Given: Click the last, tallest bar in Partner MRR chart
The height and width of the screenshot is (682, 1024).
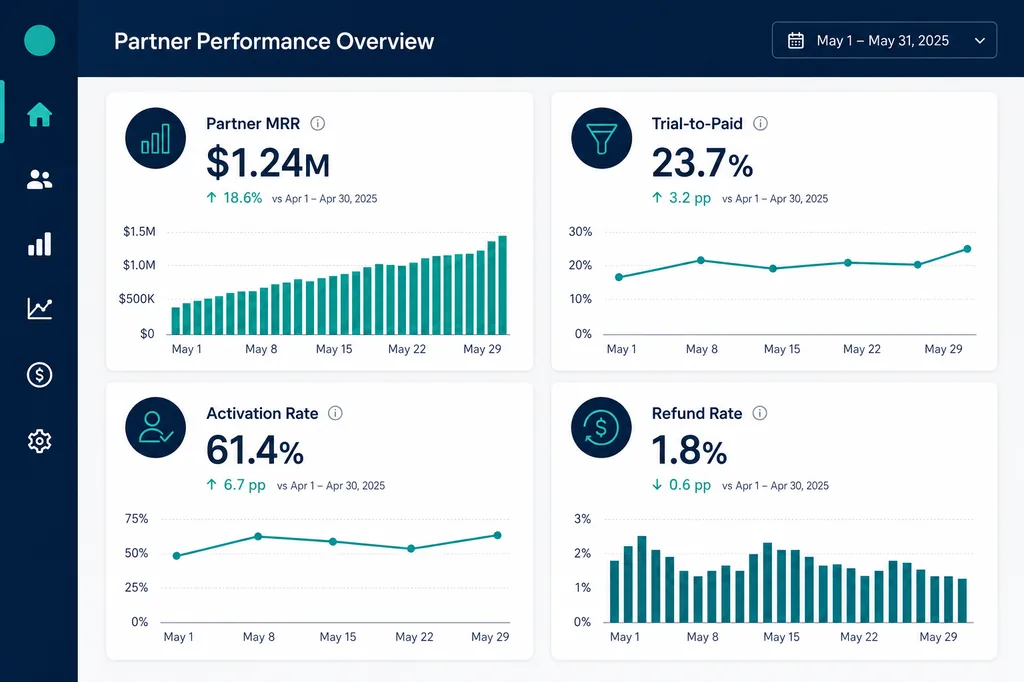Looking at the screenshot, I should pyautogui.click(x=502, y=285).
